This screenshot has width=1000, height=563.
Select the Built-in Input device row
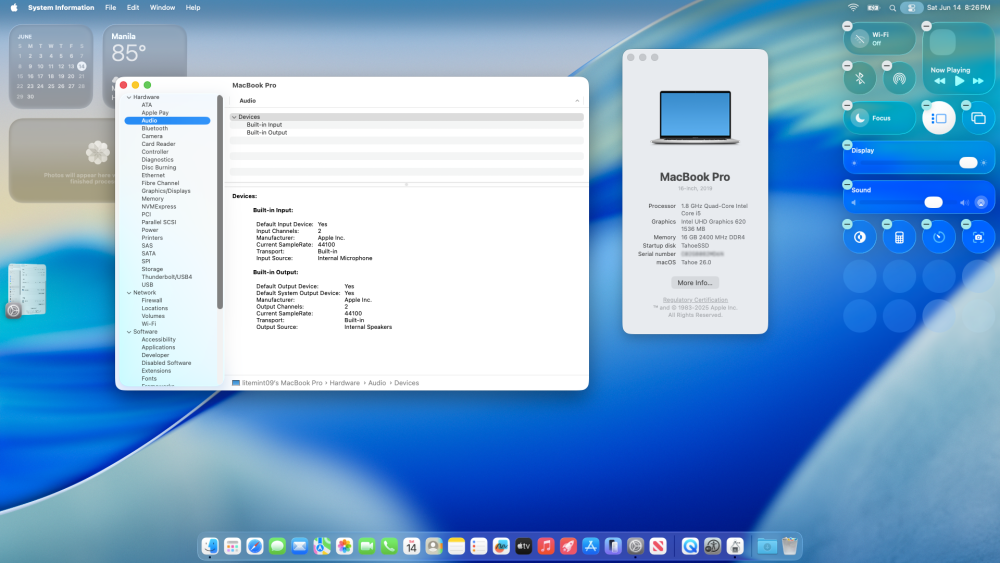click(406, 125)
